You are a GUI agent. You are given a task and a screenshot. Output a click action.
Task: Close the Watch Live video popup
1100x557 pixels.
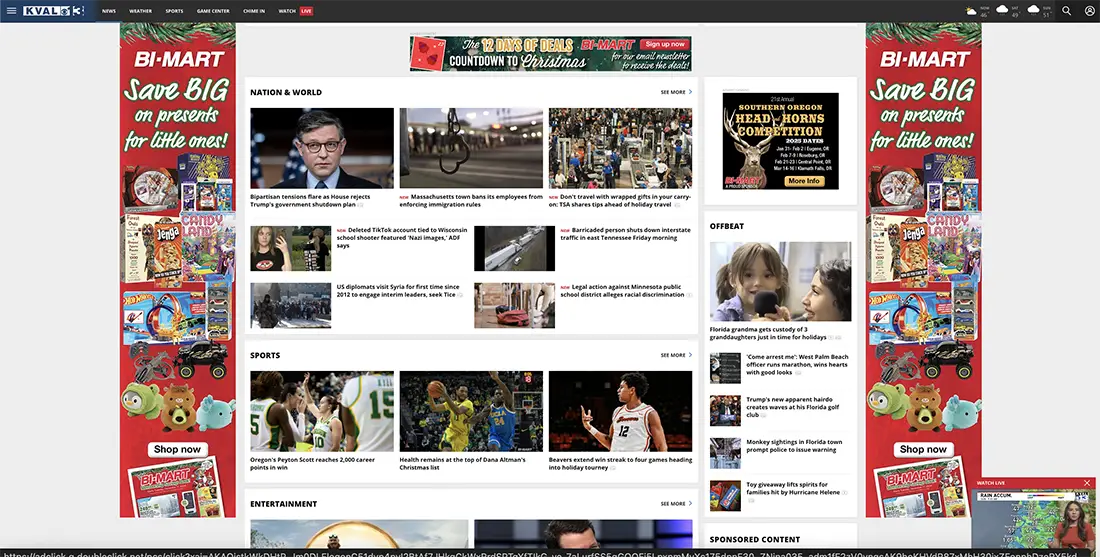(x=1087, y=483)
